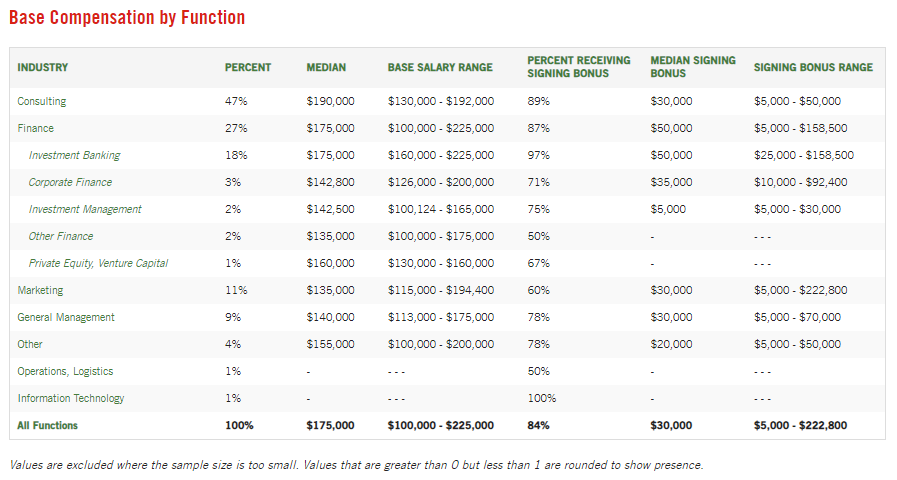The image size is (897, 480).
Task: Click the Investment Banking sub-row label
Action: [74, 155]
